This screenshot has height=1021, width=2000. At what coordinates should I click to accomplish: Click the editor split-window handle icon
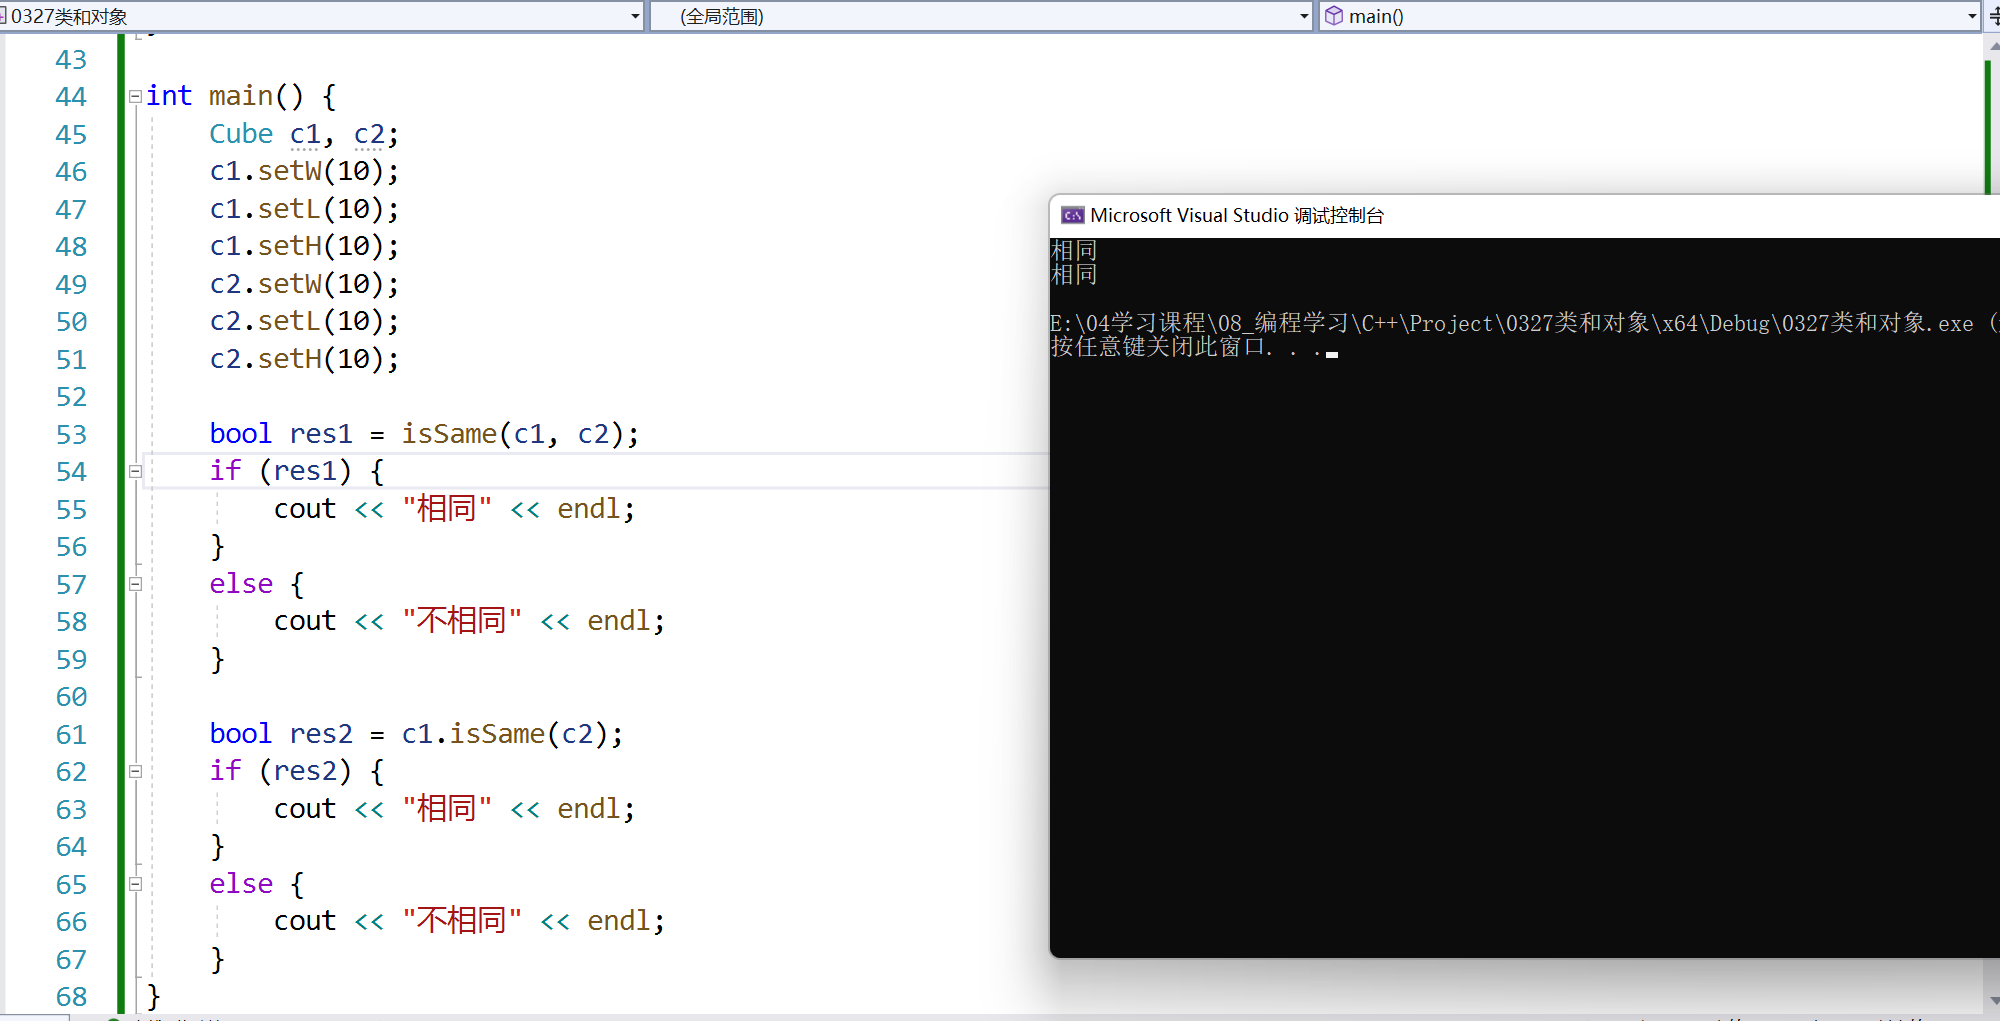tap(1993, 16)
